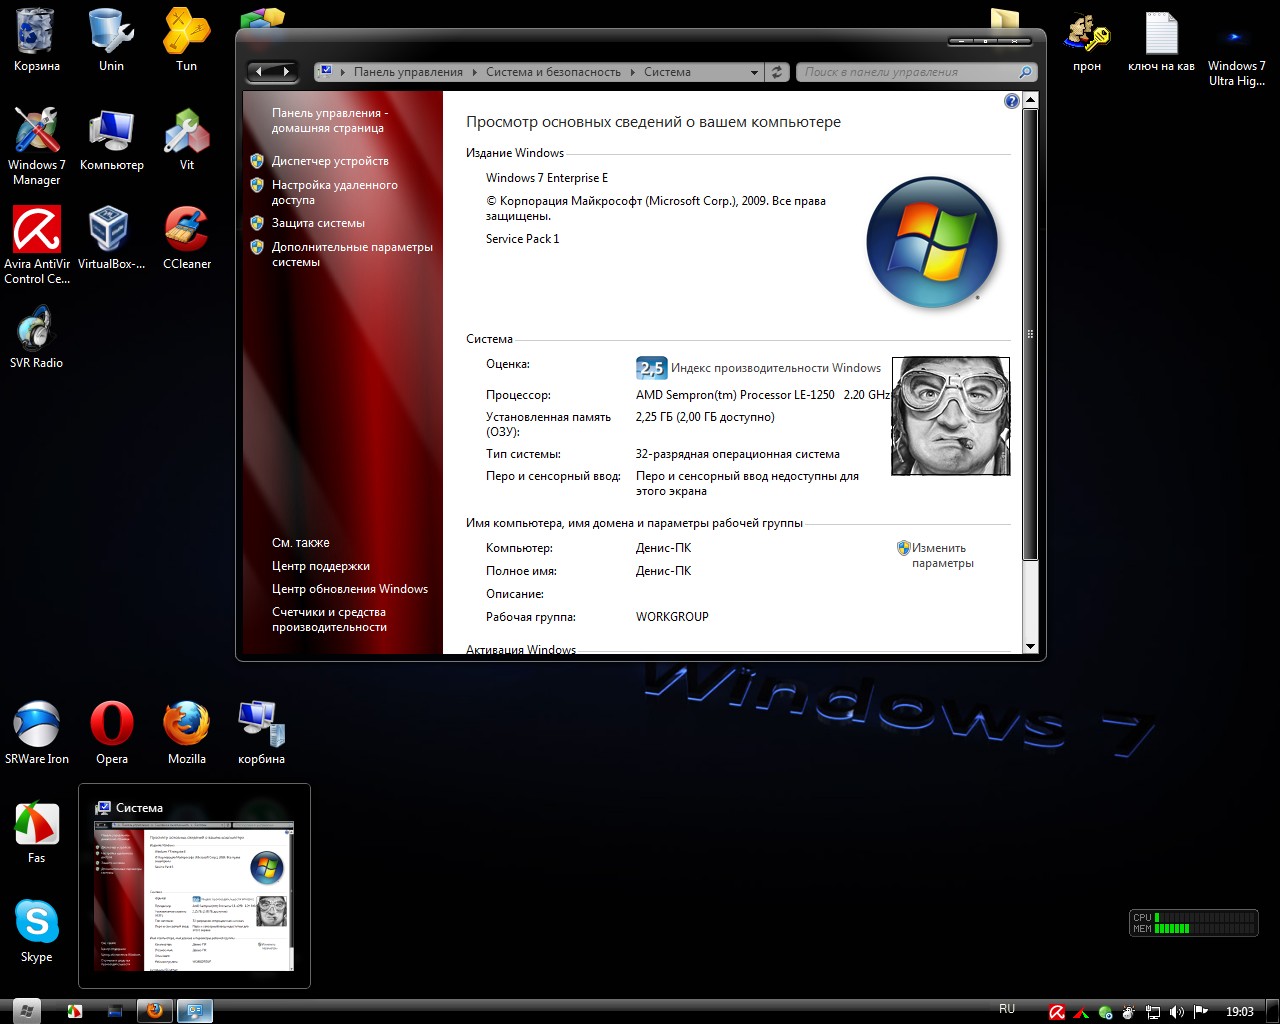Click the RU language indicator
The image size is (1280, 1024).
[x=1007, y=1009]
